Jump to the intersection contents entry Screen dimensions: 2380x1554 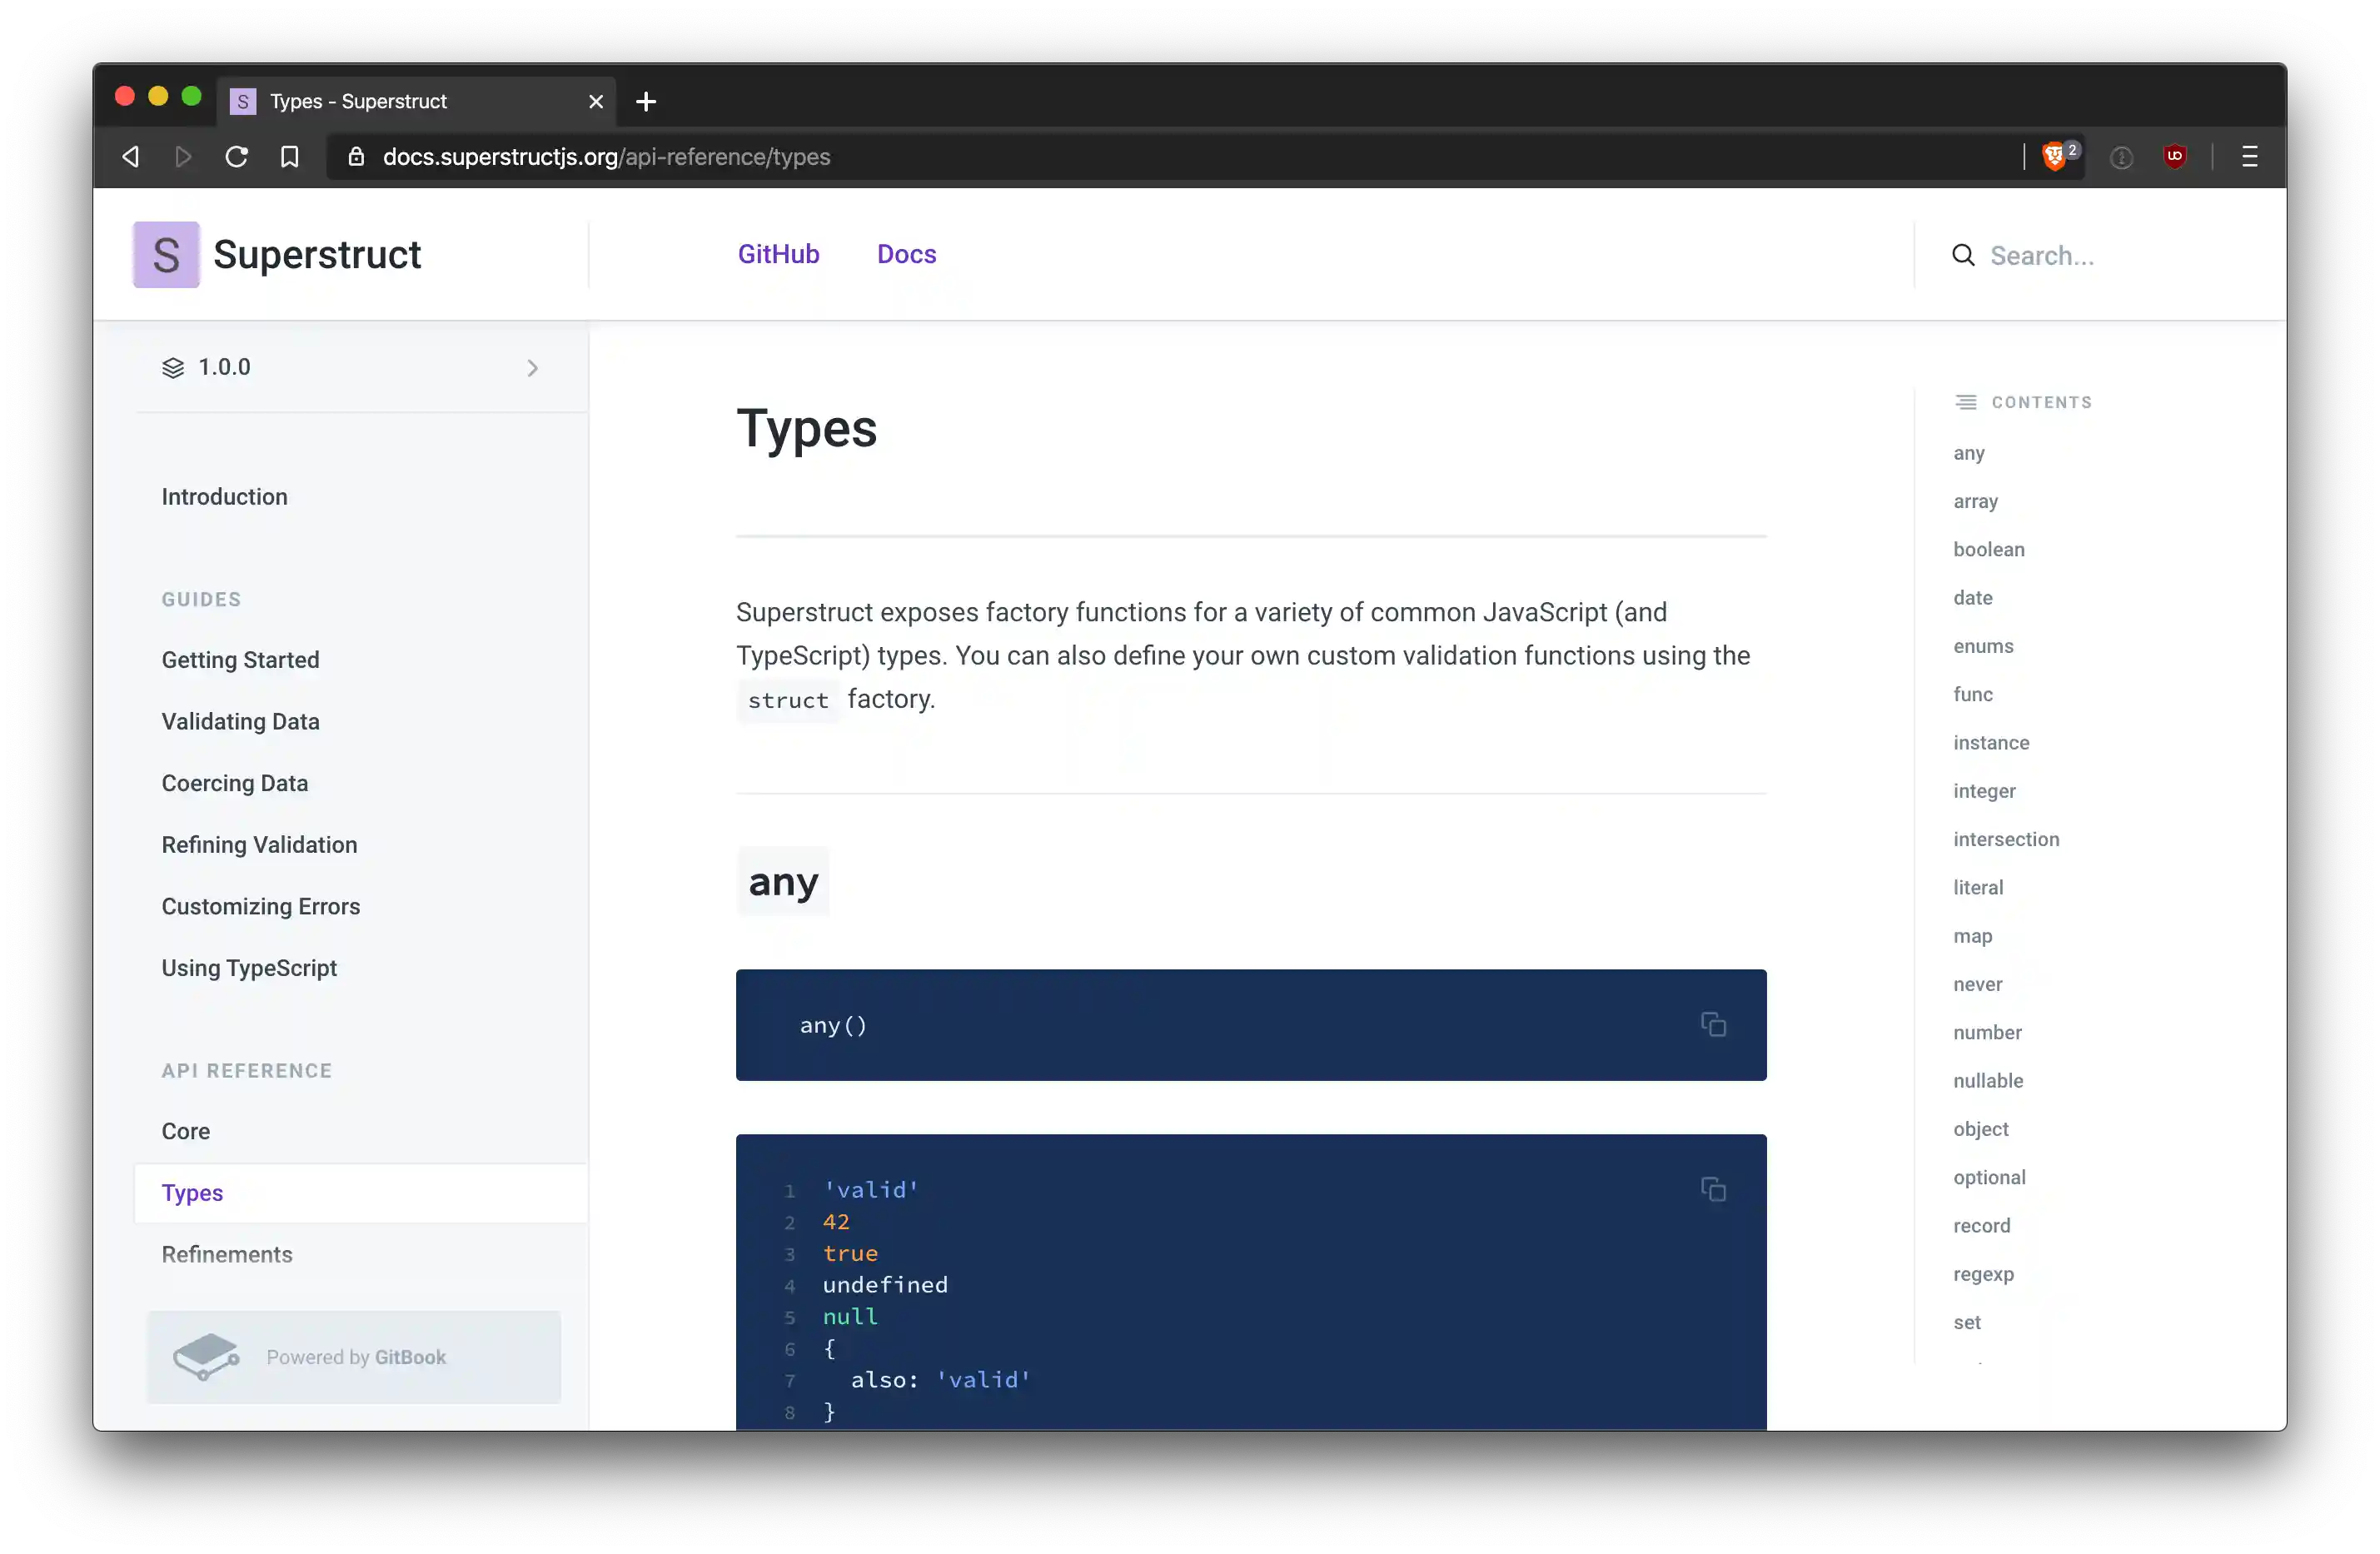pyautogui.click(x=2005, y=839)
